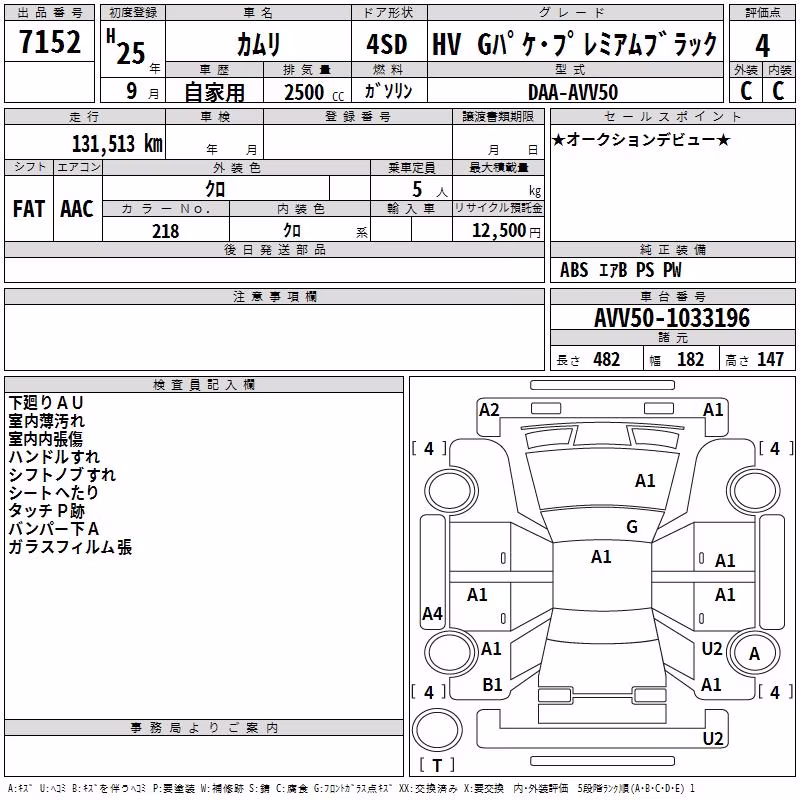Select the inspector note シフトノブすれ
The width and height of the screenshot is (800, 800).
[x=62, y=474]
